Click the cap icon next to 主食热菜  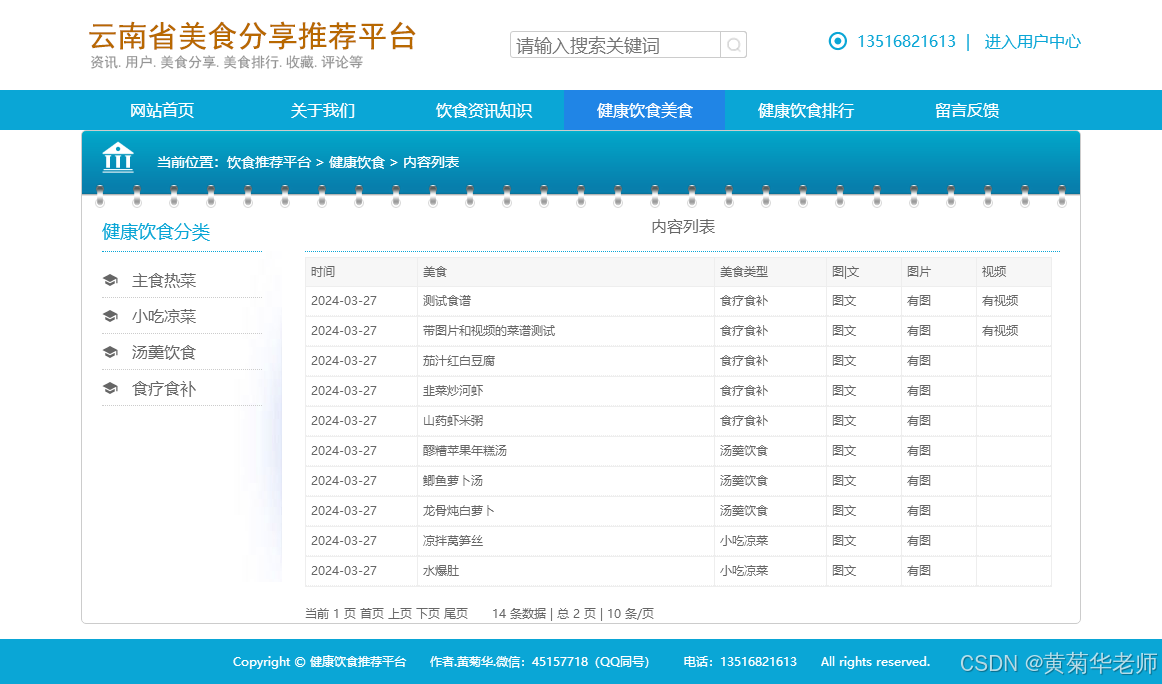(110, 280)
